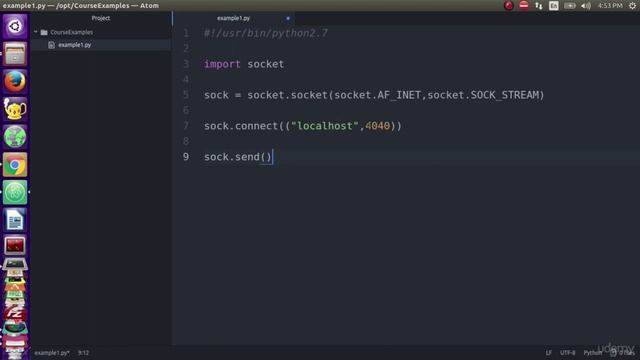Image resolution: width=640 pixels, height=360 pixels.
Task: Click the "localhost" string on line 7
Action: coord(325,126)
